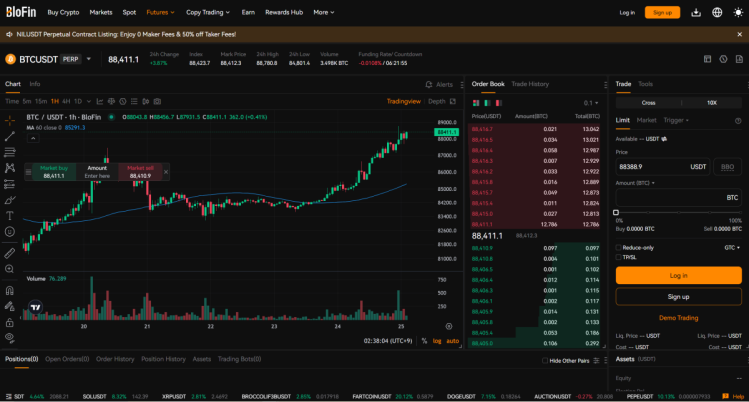This screenshot has width=749, height=402.
Task: Enable the Reduce-only checkbox
Action: pyautogui.click(x=619, y=247)
